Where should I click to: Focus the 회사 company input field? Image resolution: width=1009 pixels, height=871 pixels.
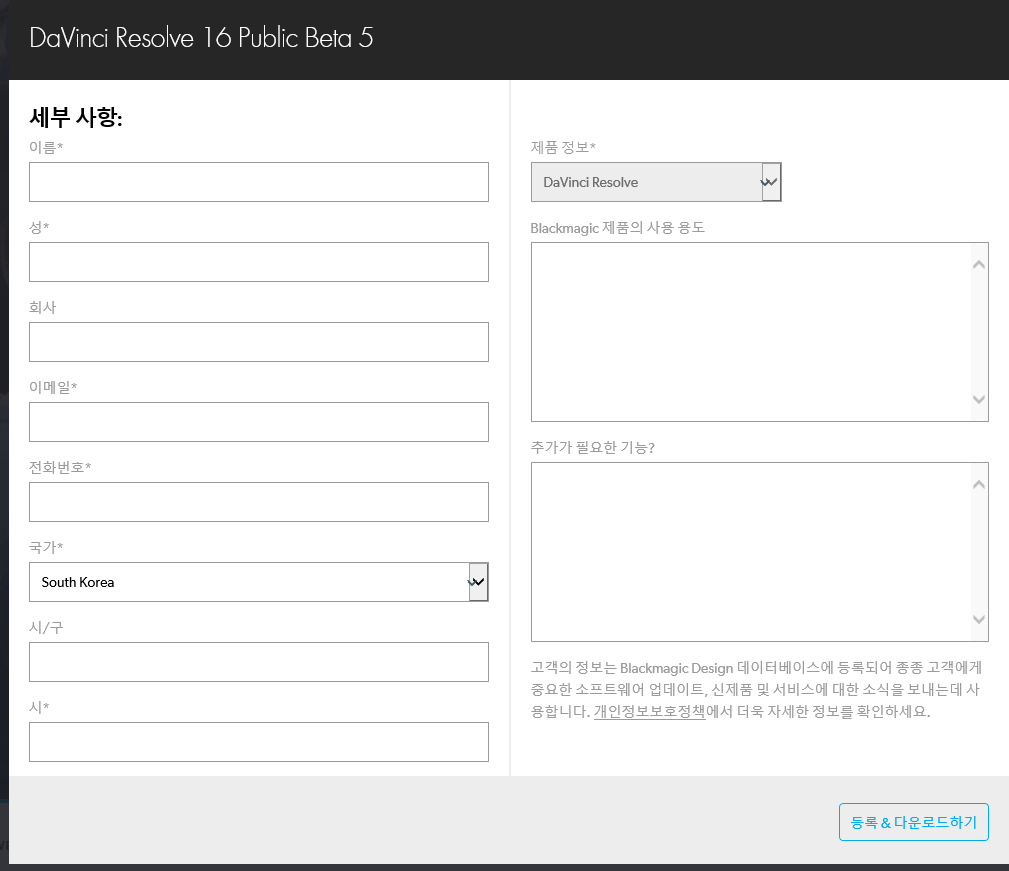coord(259,342)
